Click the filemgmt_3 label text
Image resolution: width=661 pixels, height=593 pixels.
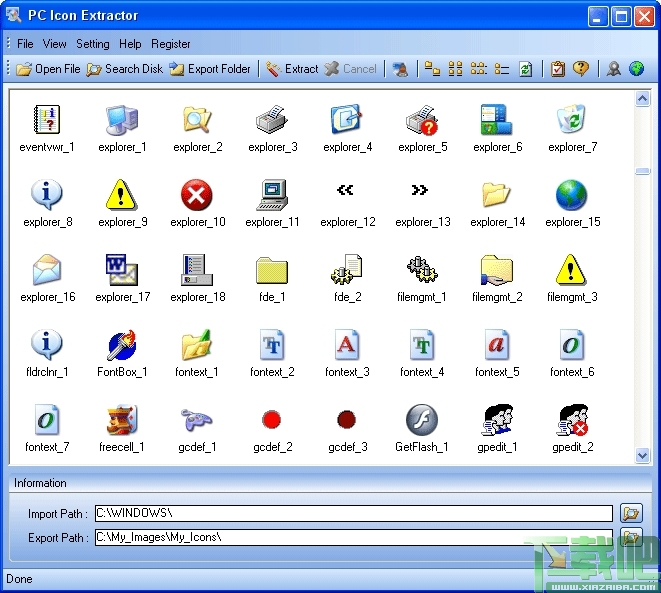click(x=572, y=297)
